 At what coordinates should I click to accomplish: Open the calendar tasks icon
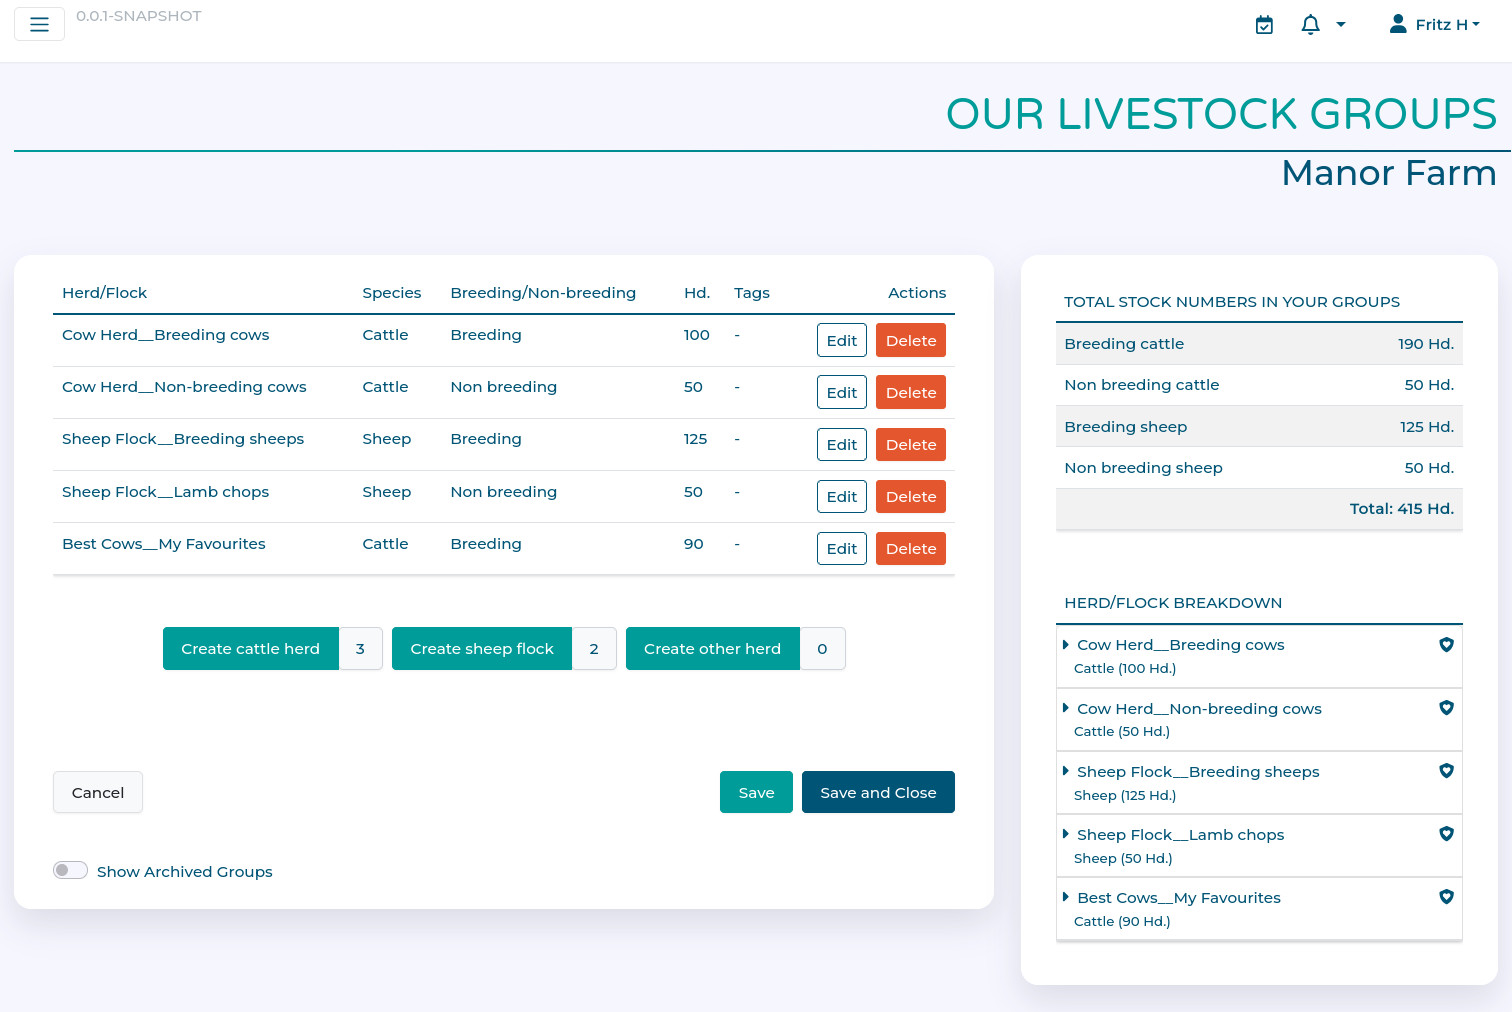pyautogui.click(x=1264, y=25)
